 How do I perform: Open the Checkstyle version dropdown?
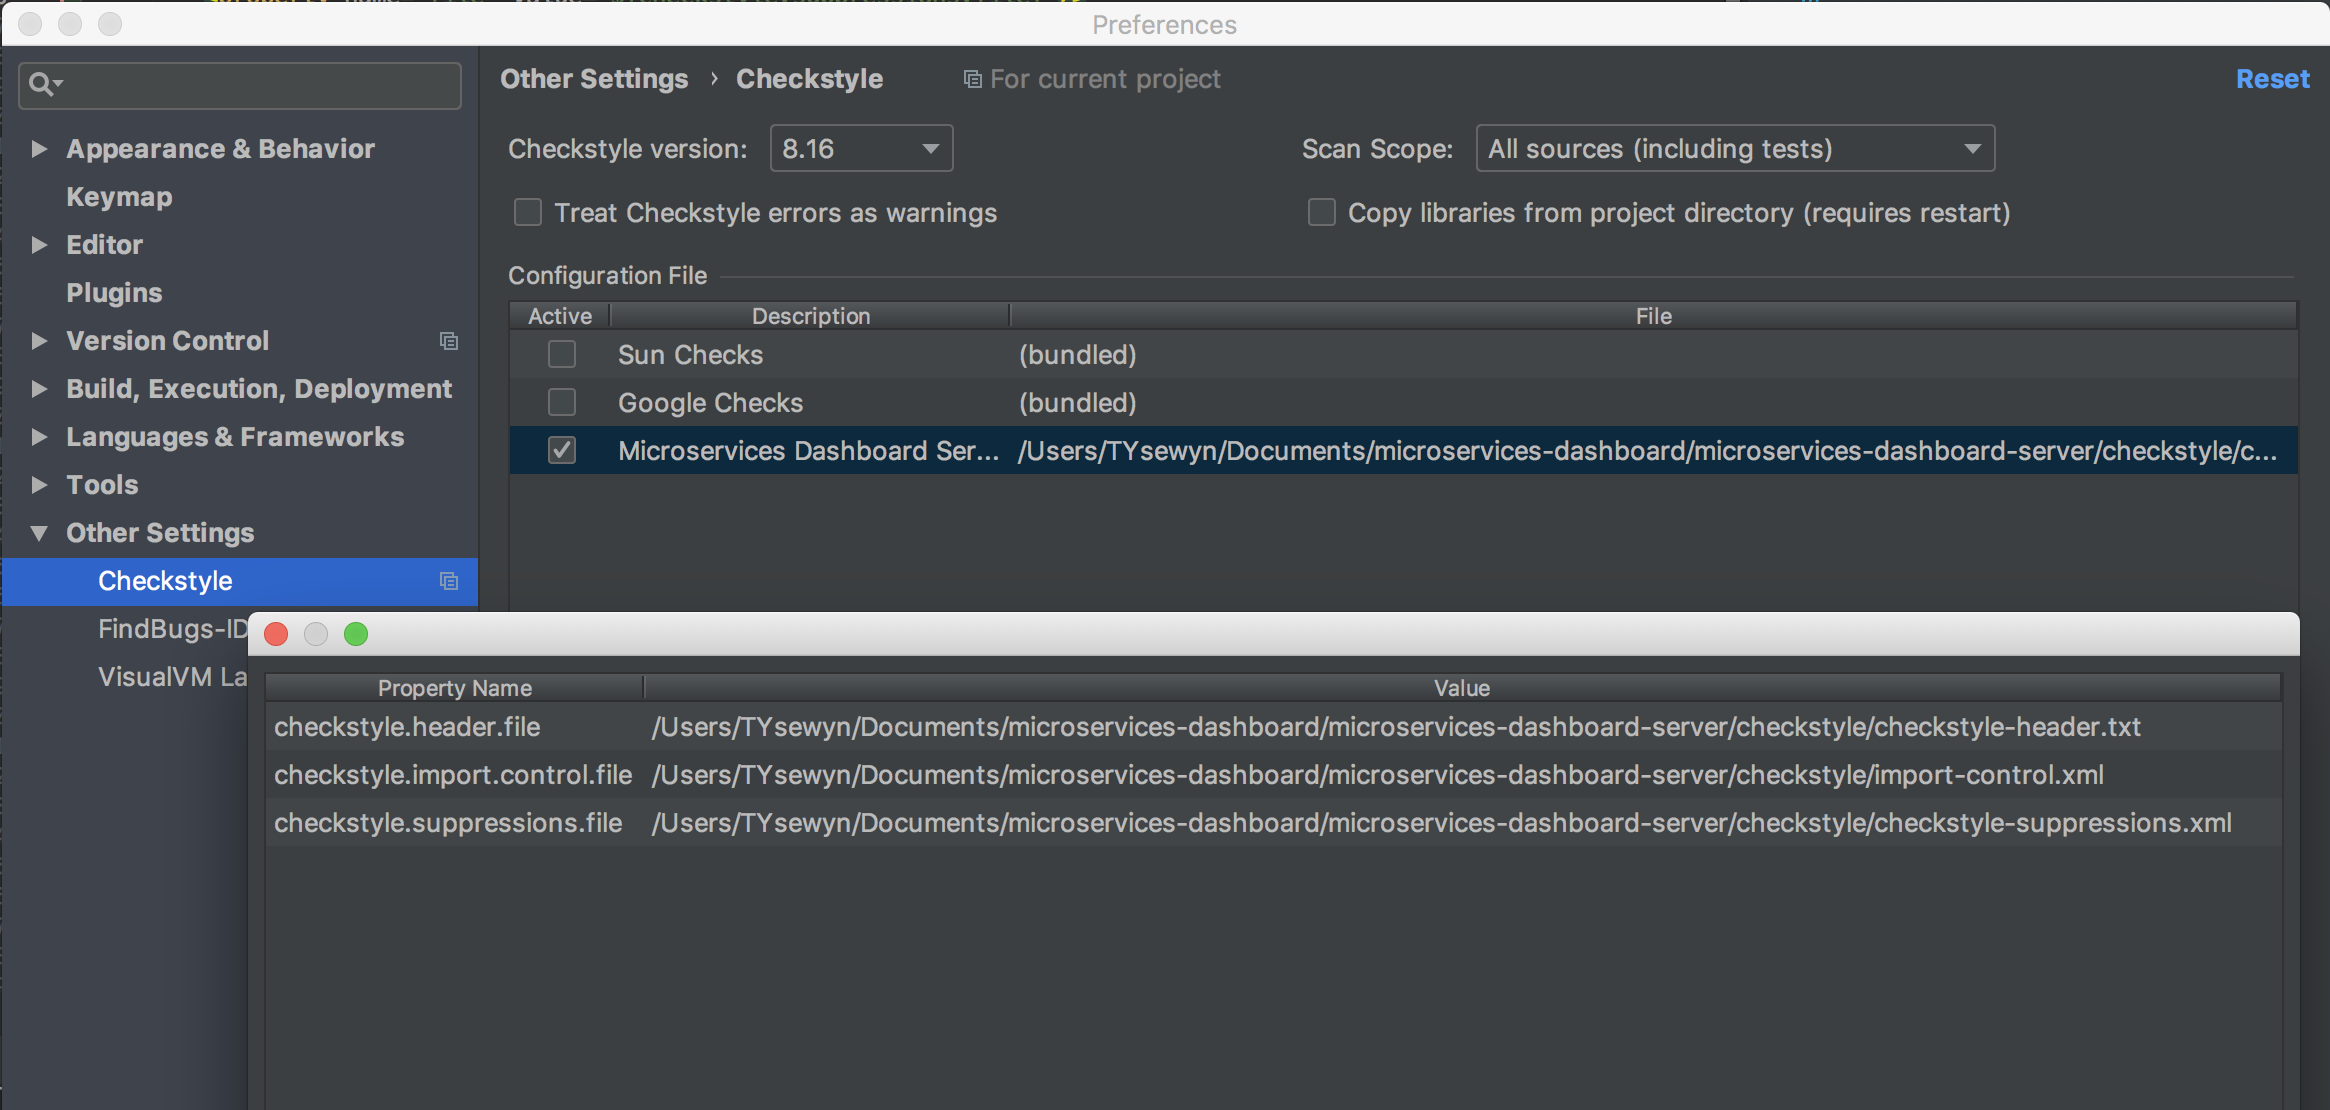(x=861, y=149)
